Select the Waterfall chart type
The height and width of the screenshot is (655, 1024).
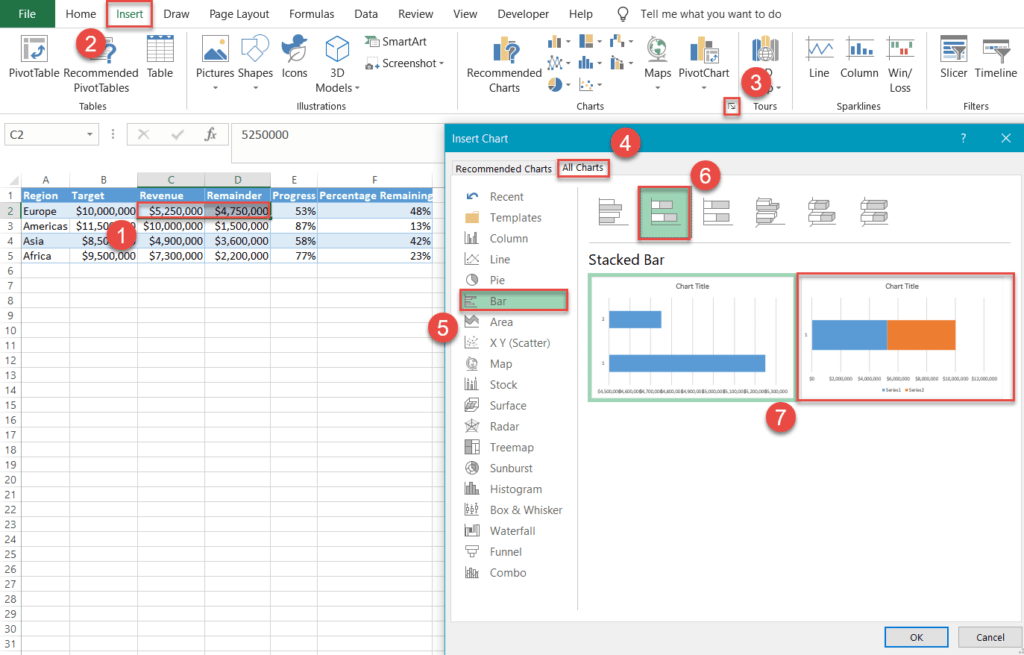[x=512, y=531]
